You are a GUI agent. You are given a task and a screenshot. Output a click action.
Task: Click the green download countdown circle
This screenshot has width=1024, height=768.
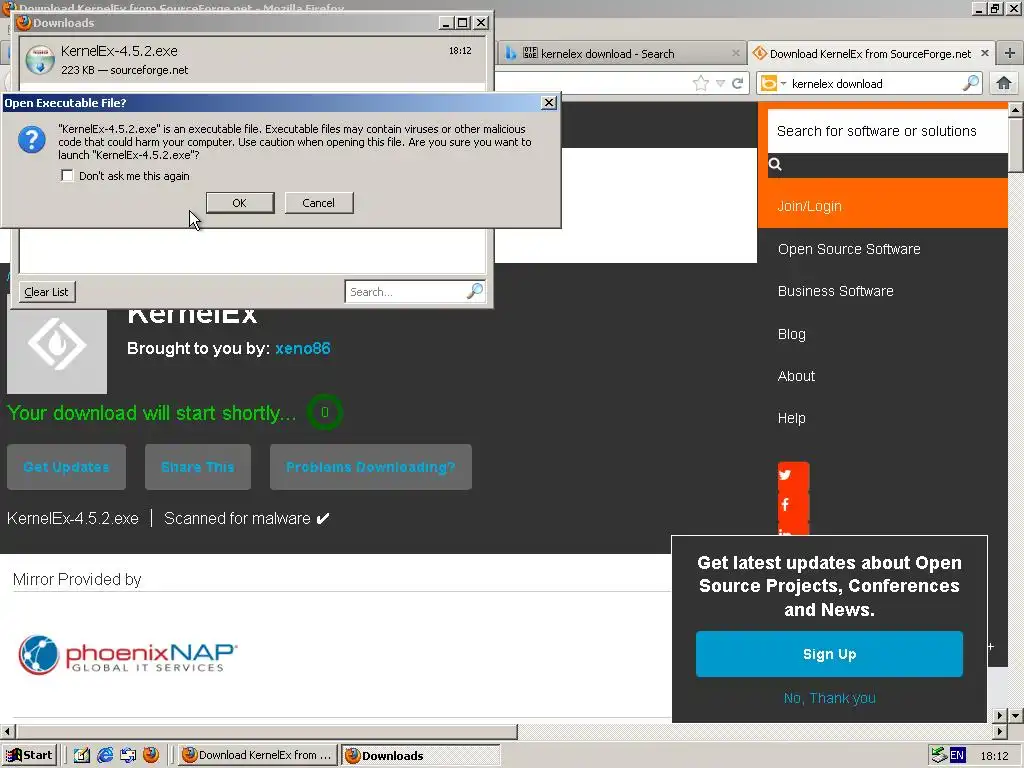click(x=325, y=412)
